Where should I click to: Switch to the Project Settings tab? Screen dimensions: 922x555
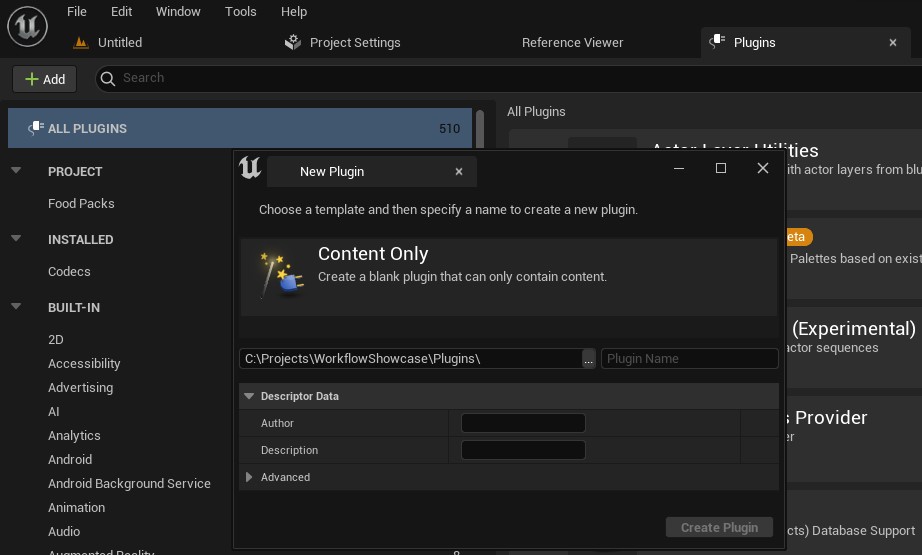pos(355,42)
